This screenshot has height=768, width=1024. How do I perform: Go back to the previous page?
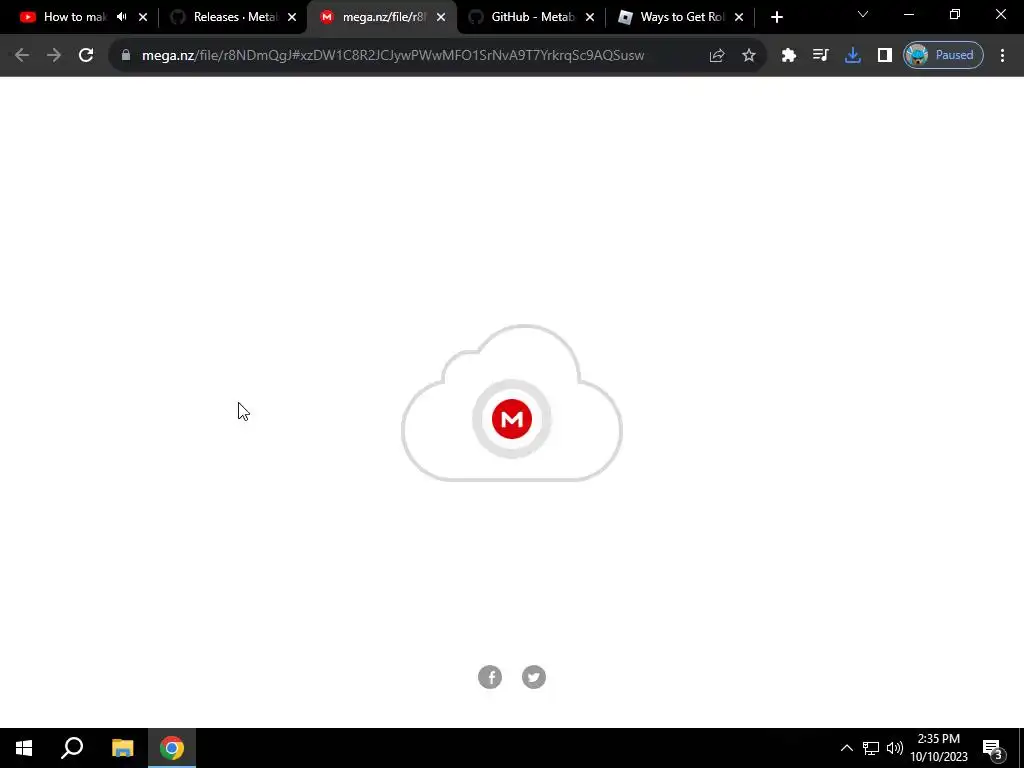pos(22,56)
